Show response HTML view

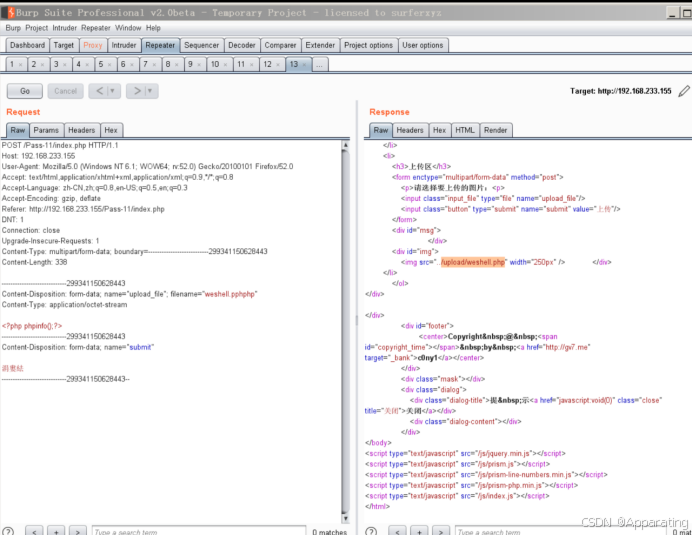coord(465,130)
